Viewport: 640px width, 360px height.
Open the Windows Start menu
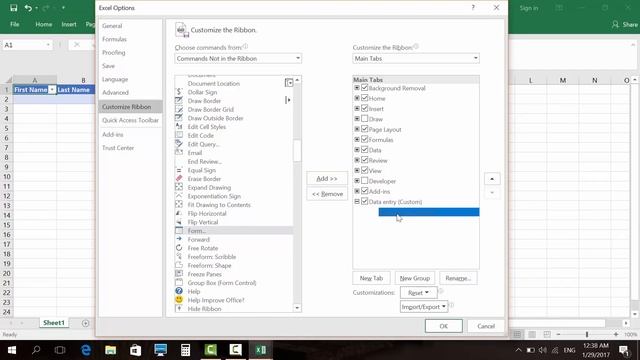[x=11, y=350]
